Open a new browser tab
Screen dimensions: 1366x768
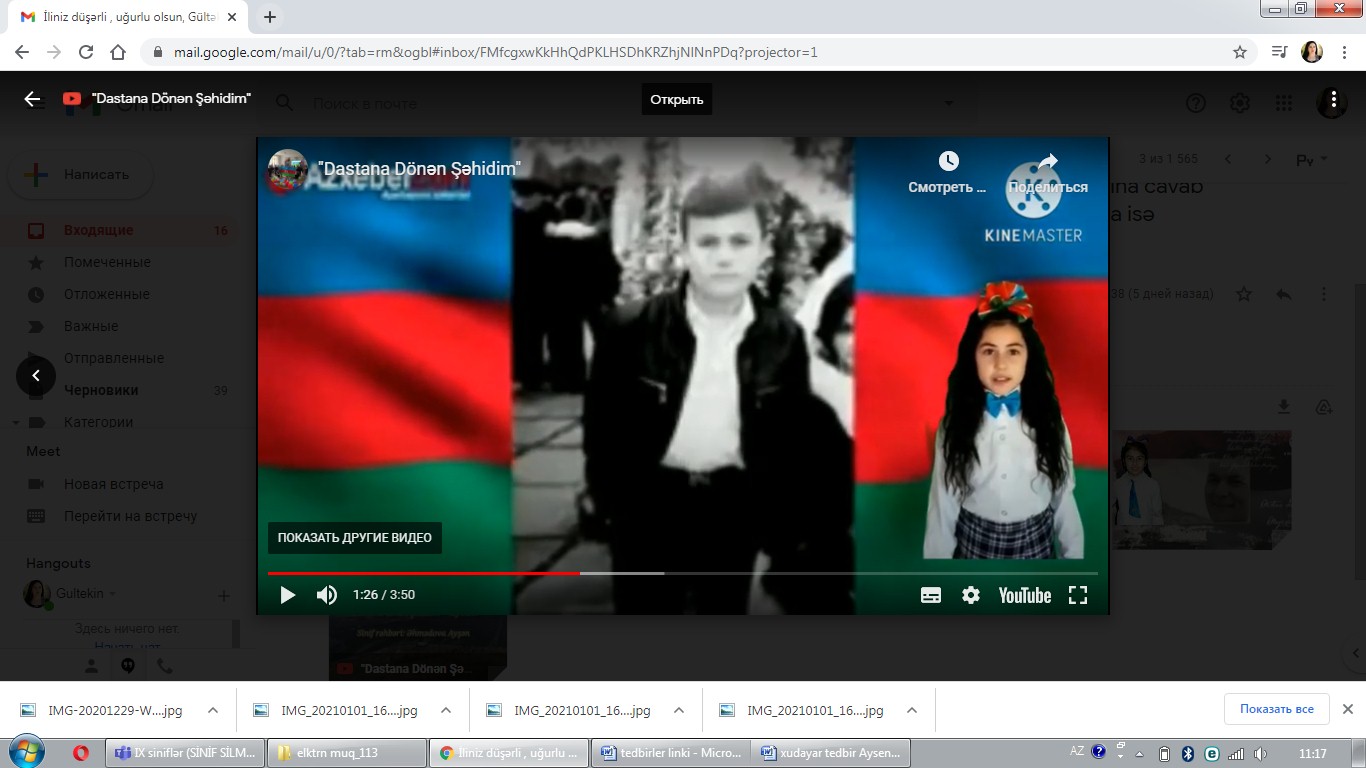click(270, 17)
